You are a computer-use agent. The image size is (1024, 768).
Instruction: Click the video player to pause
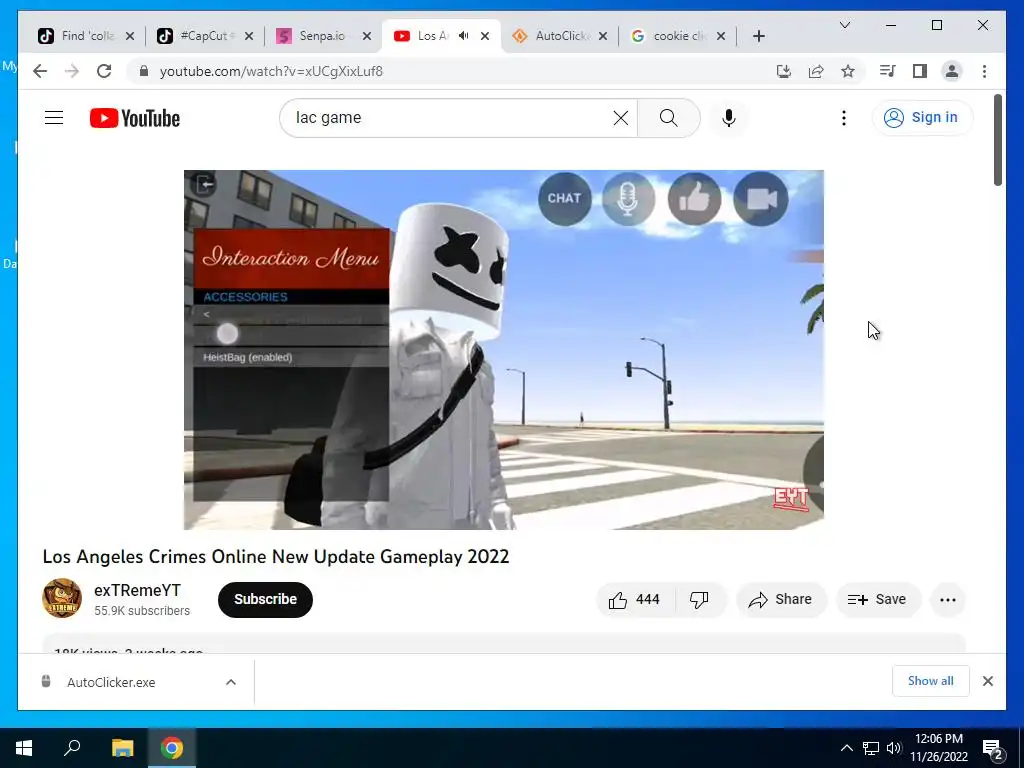point(504,349)
